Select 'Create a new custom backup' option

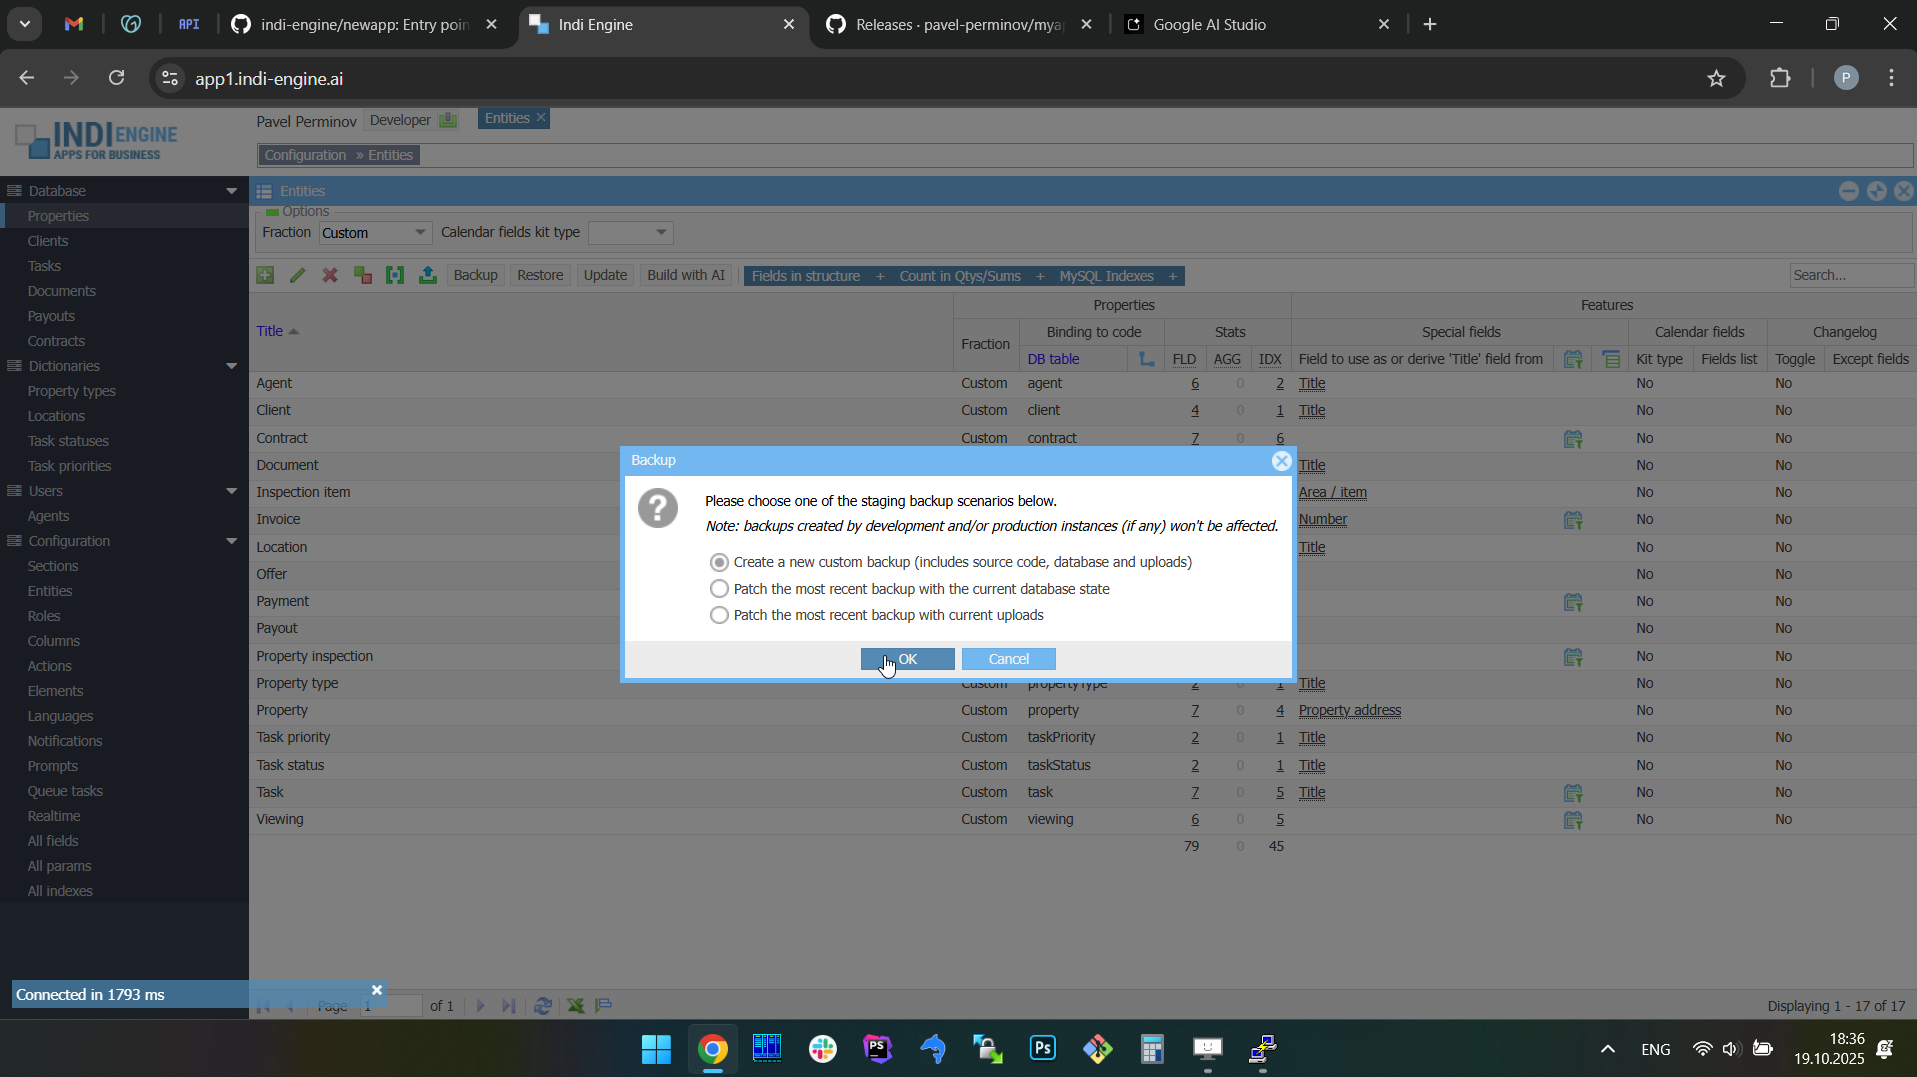[719, 563]
